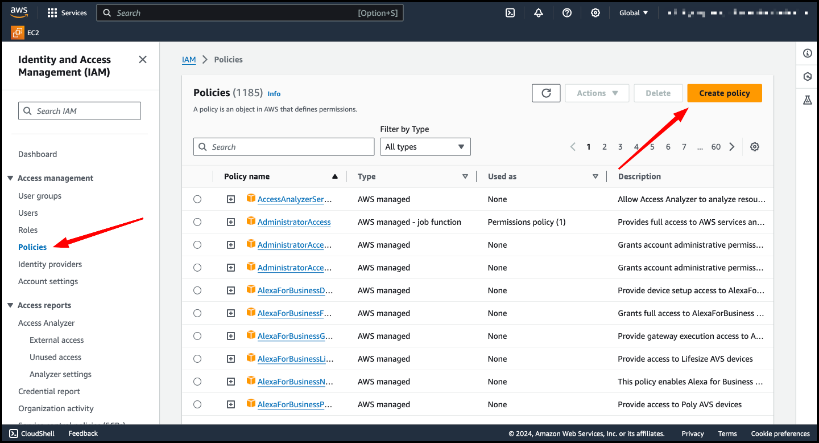The width and height of the screenshot is (819, 443).
Task: Select the AlexaForBusinessG... radio button
Action: pos(197,336)
